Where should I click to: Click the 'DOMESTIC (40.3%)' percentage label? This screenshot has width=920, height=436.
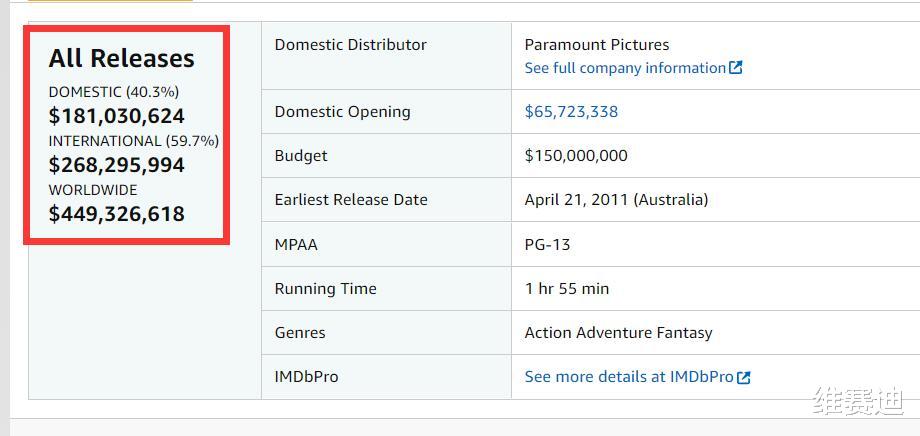tap(114, 92)
